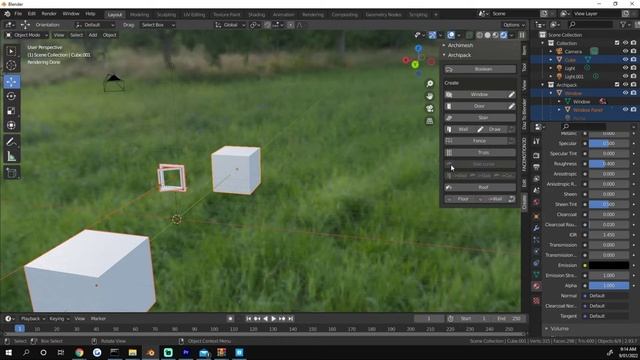Viewport: 640px width, 360px height.
Task: Switch to solid viewport shading mode
Action: tap(488, 35)
